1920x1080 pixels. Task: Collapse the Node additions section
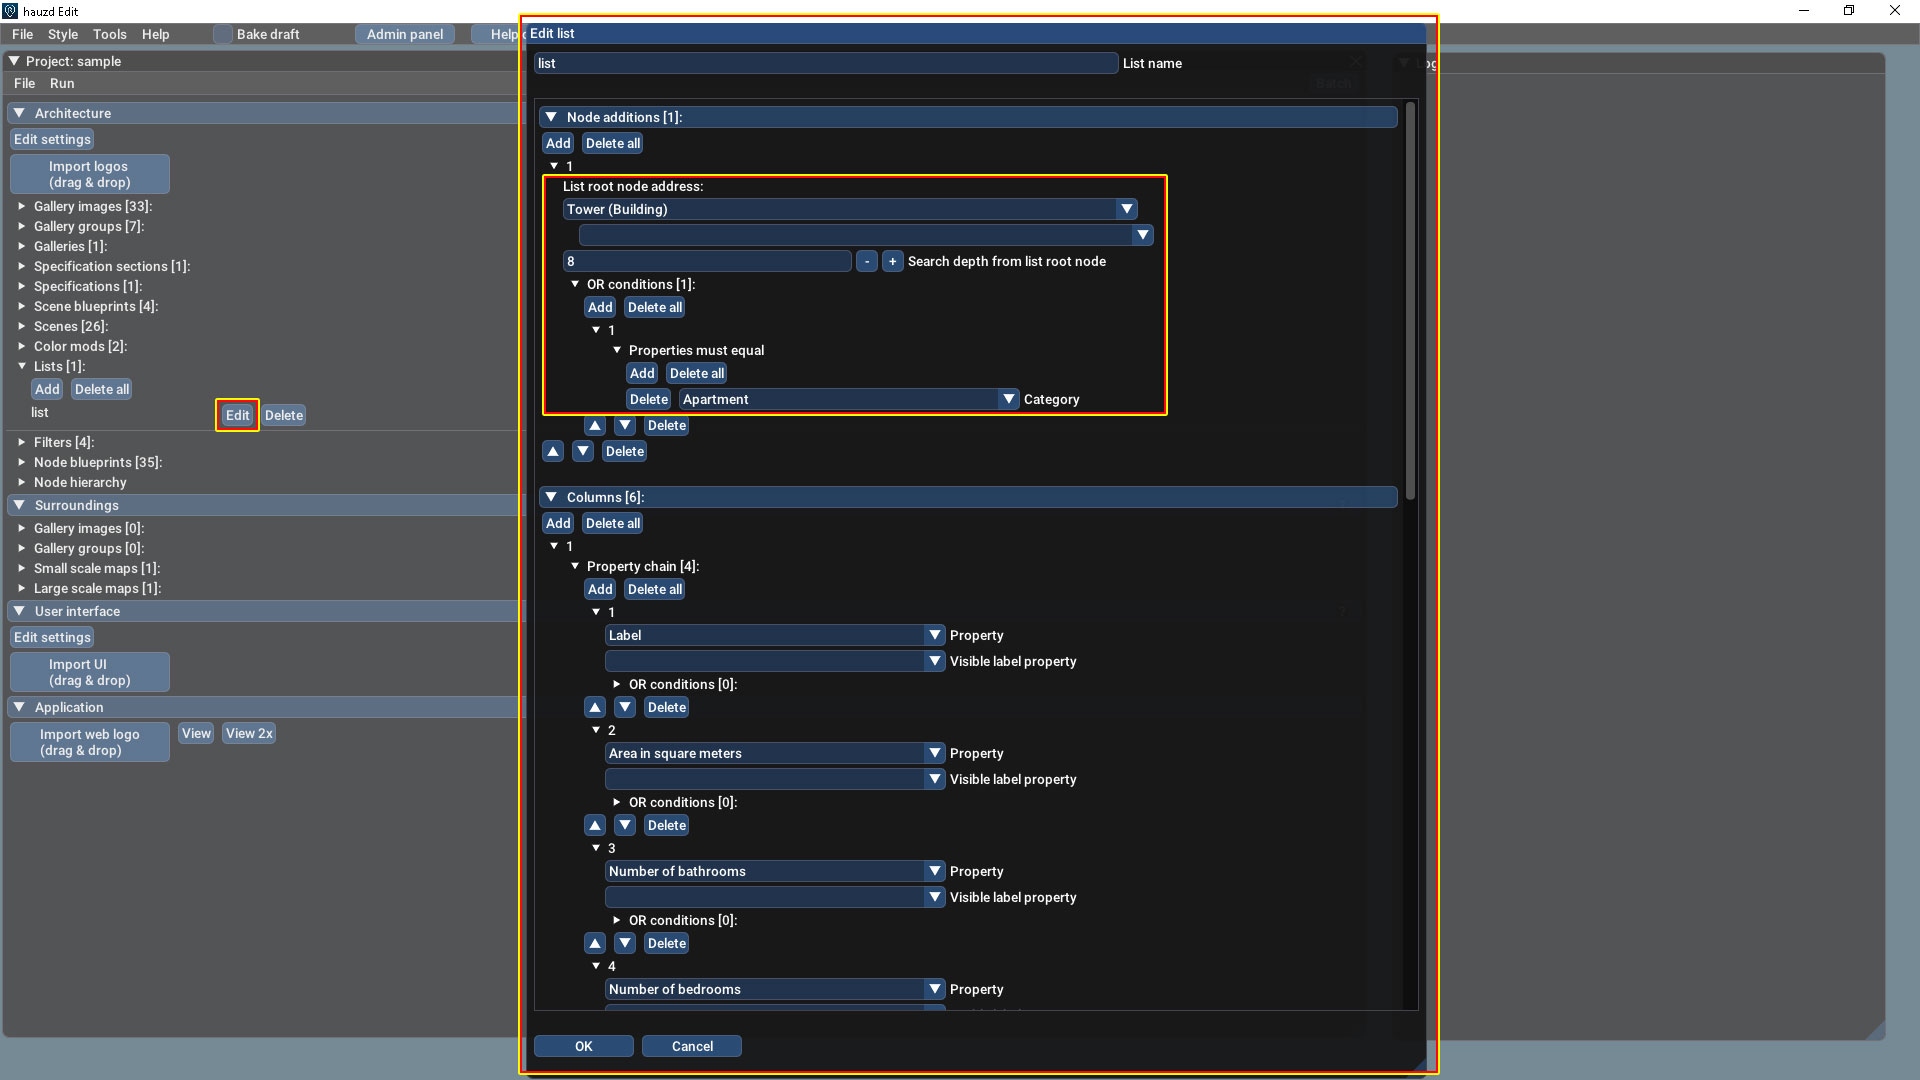coord(551,117)
